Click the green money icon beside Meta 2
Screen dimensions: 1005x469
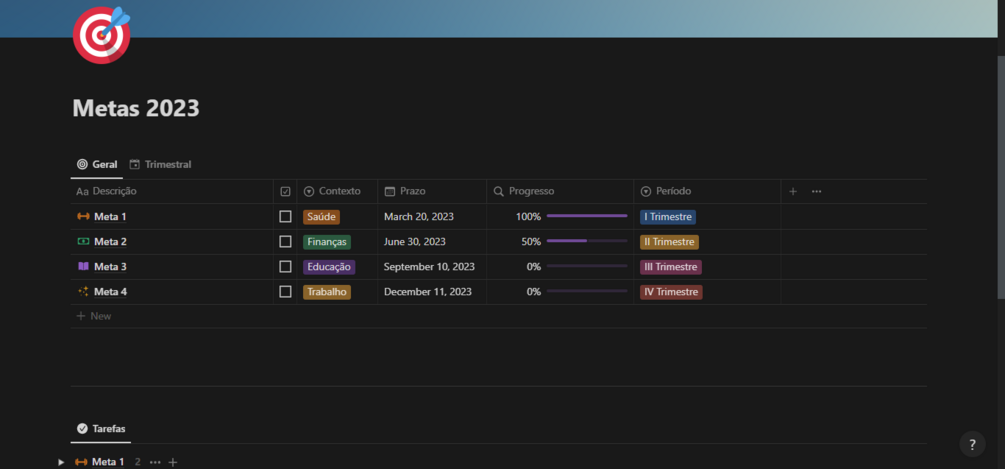click(83, 242)
